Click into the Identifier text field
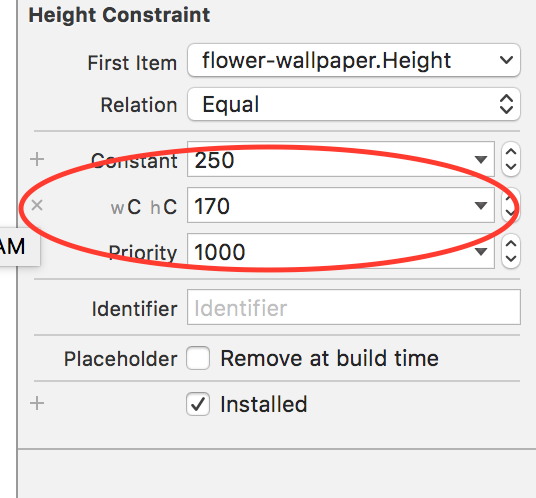This screenshot has height=498, width=536. (x=354, y=307)
